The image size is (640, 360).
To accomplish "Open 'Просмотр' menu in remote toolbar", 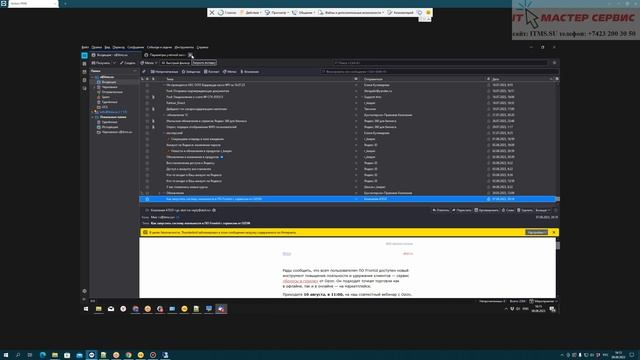I will pyautogui.click(x=276, y=13).
